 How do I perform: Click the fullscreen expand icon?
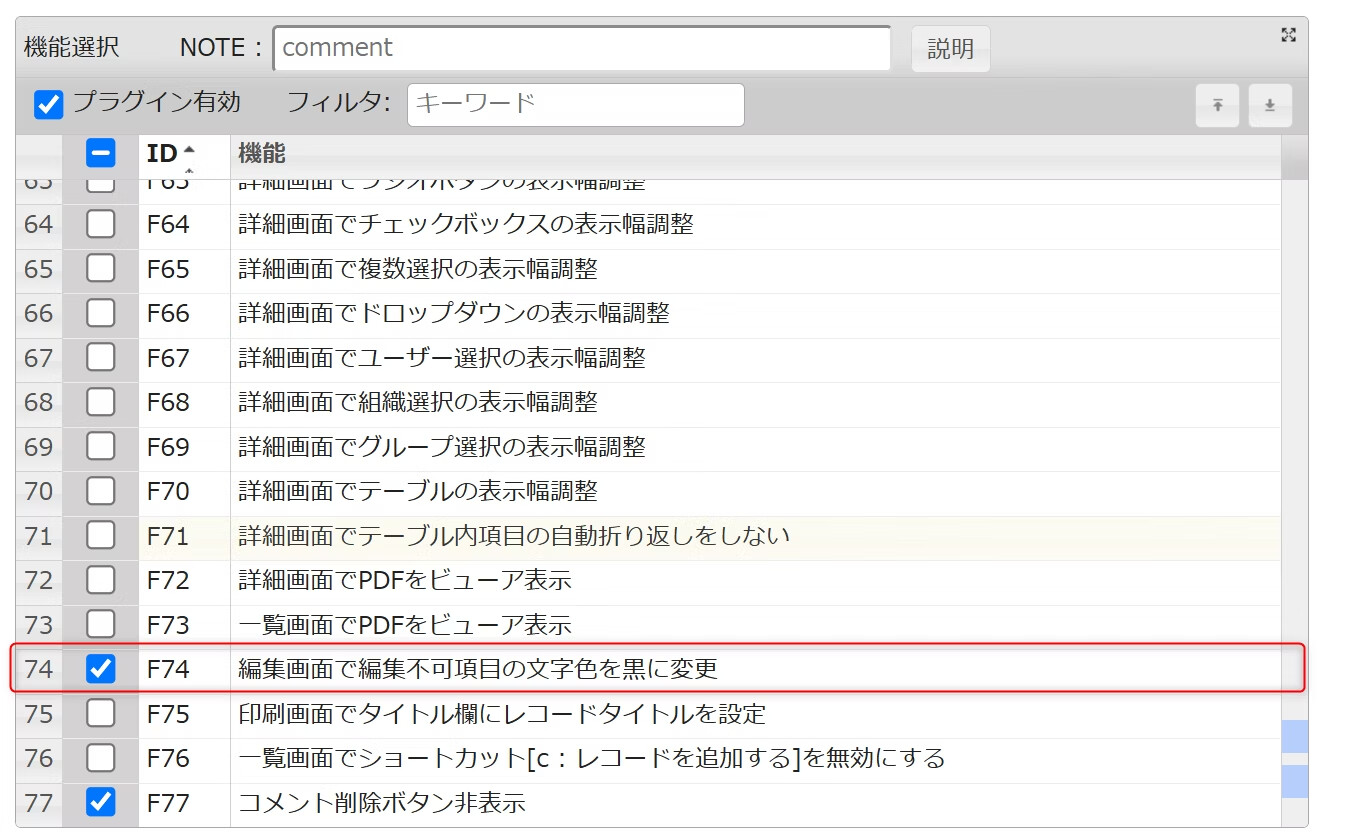pyautogui.click(x=1288, y=35)
